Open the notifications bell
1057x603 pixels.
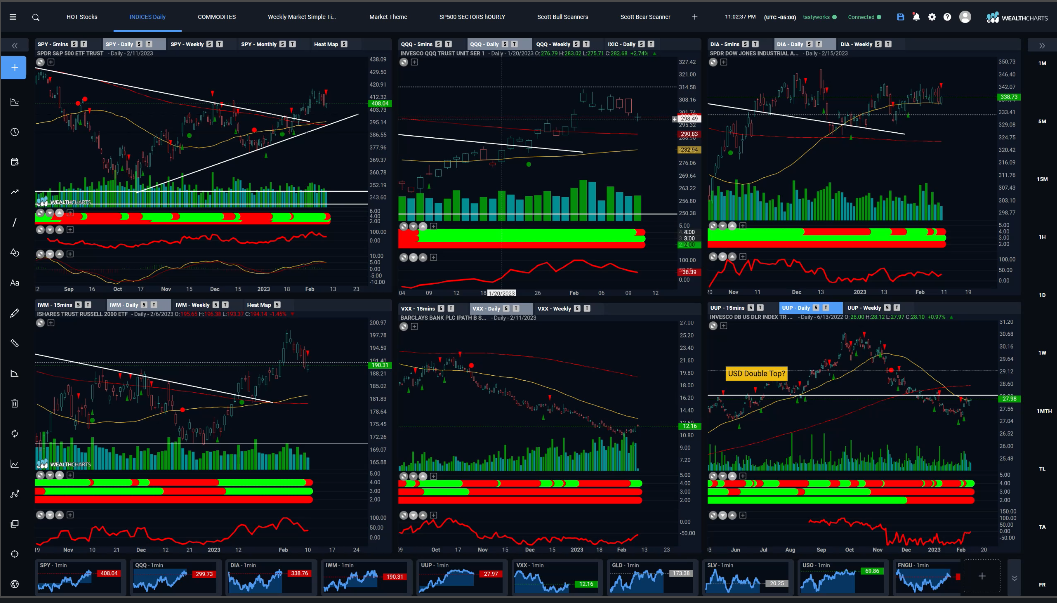point(916,17)
